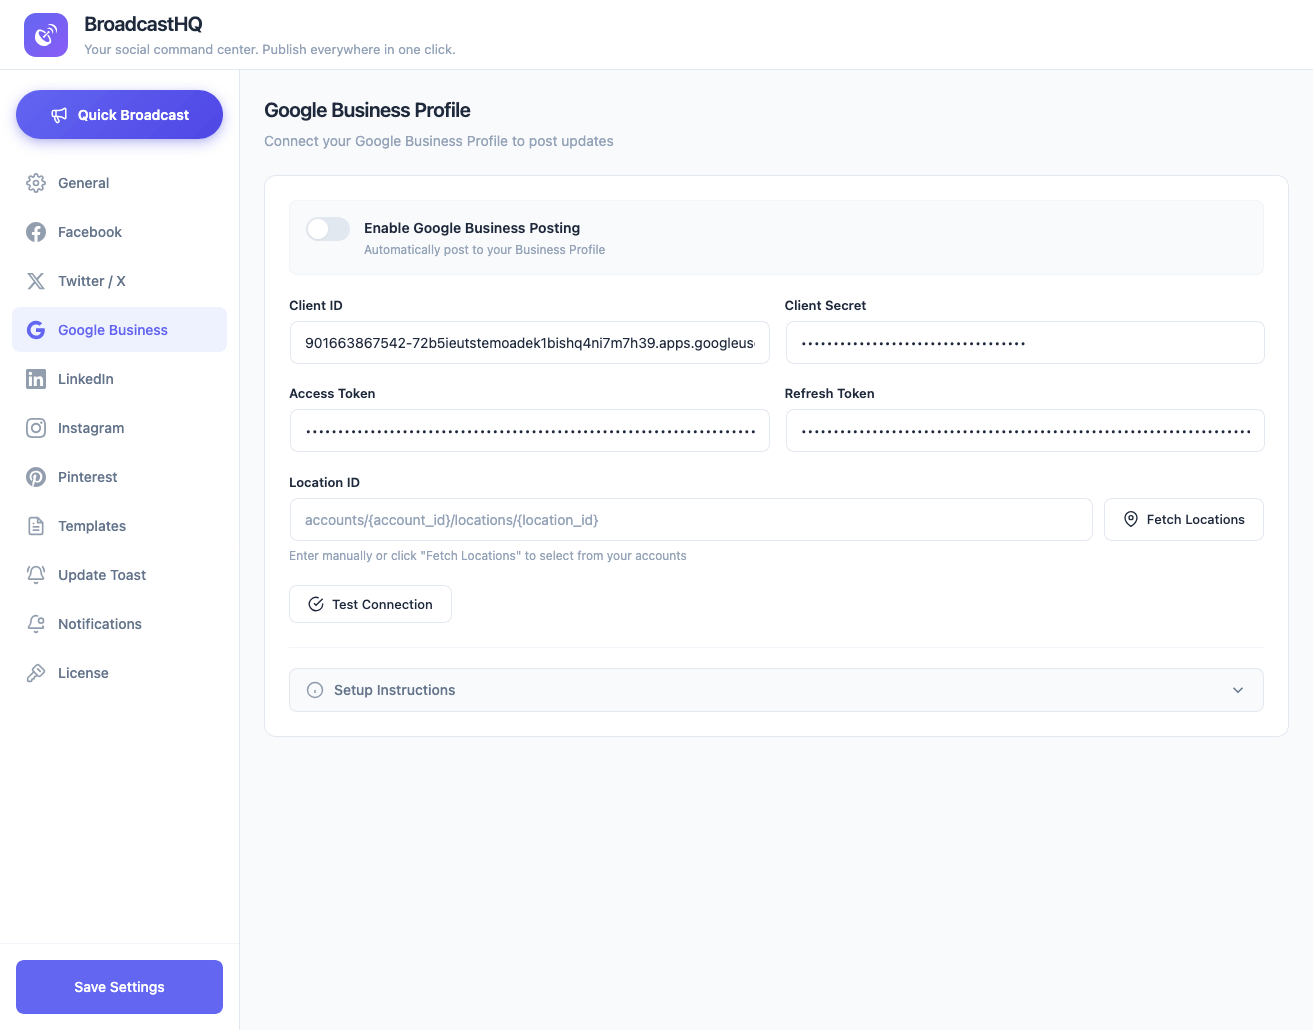Toggle the Enable Google Business Posting switch off
Viewport: 1313px width, 1030px height.
327,229
